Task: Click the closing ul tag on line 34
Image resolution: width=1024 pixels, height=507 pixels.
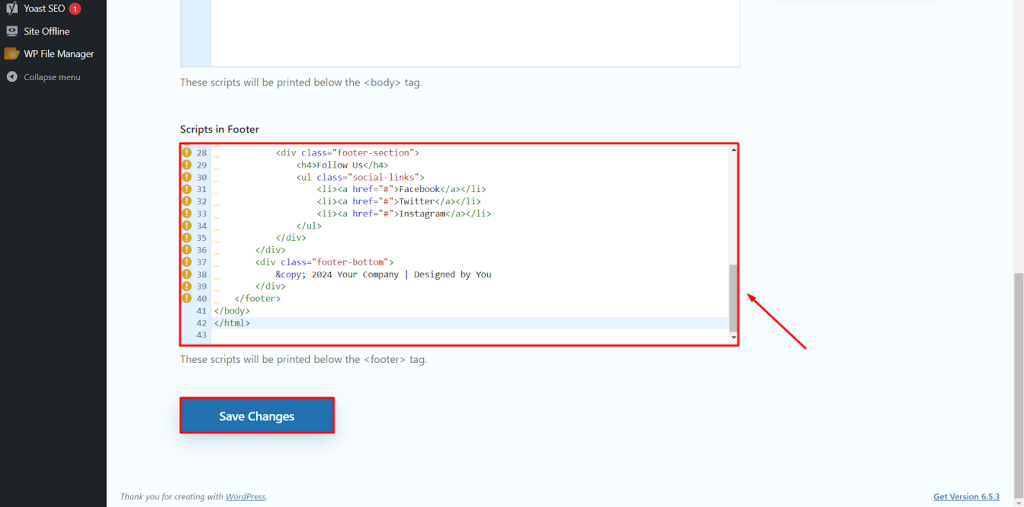Action: (x=309, y=226)
